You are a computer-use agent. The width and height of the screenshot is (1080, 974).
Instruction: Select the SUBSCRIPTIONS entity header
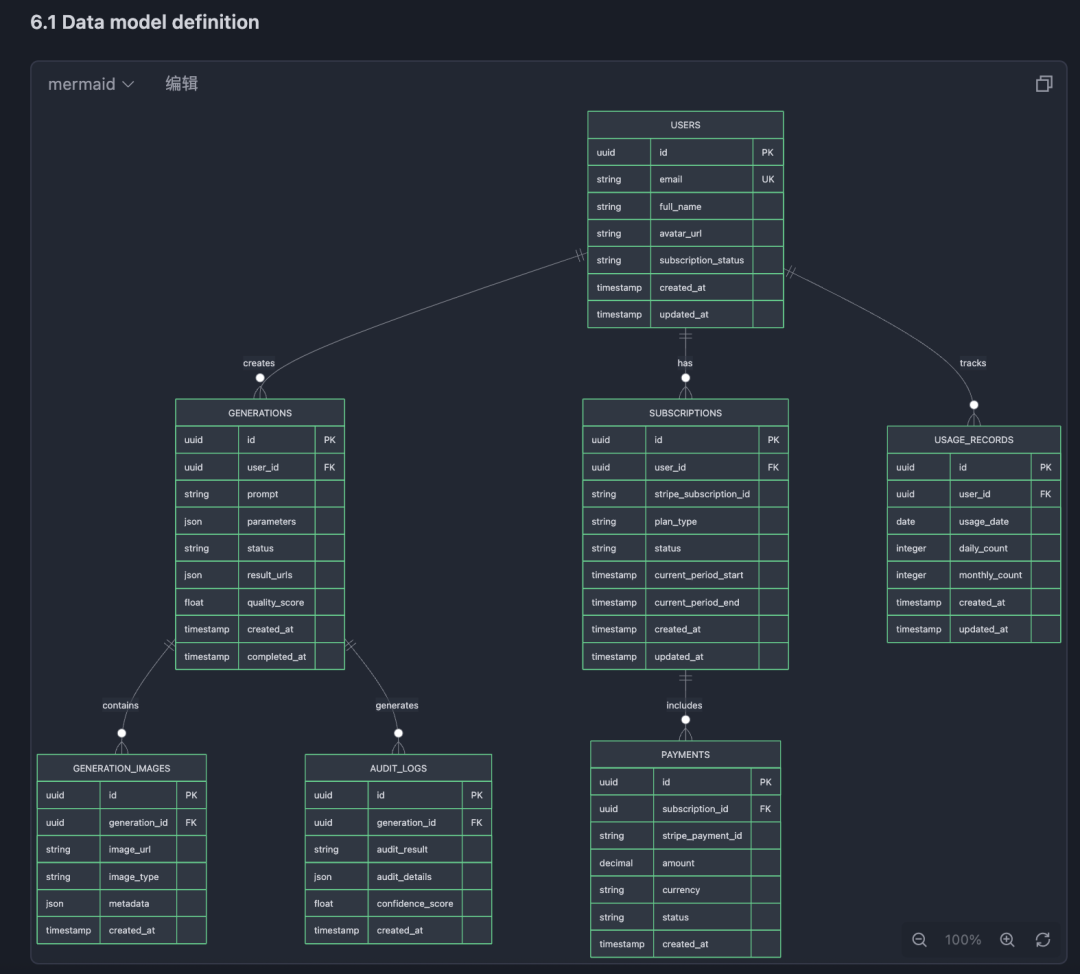point(685,413)
